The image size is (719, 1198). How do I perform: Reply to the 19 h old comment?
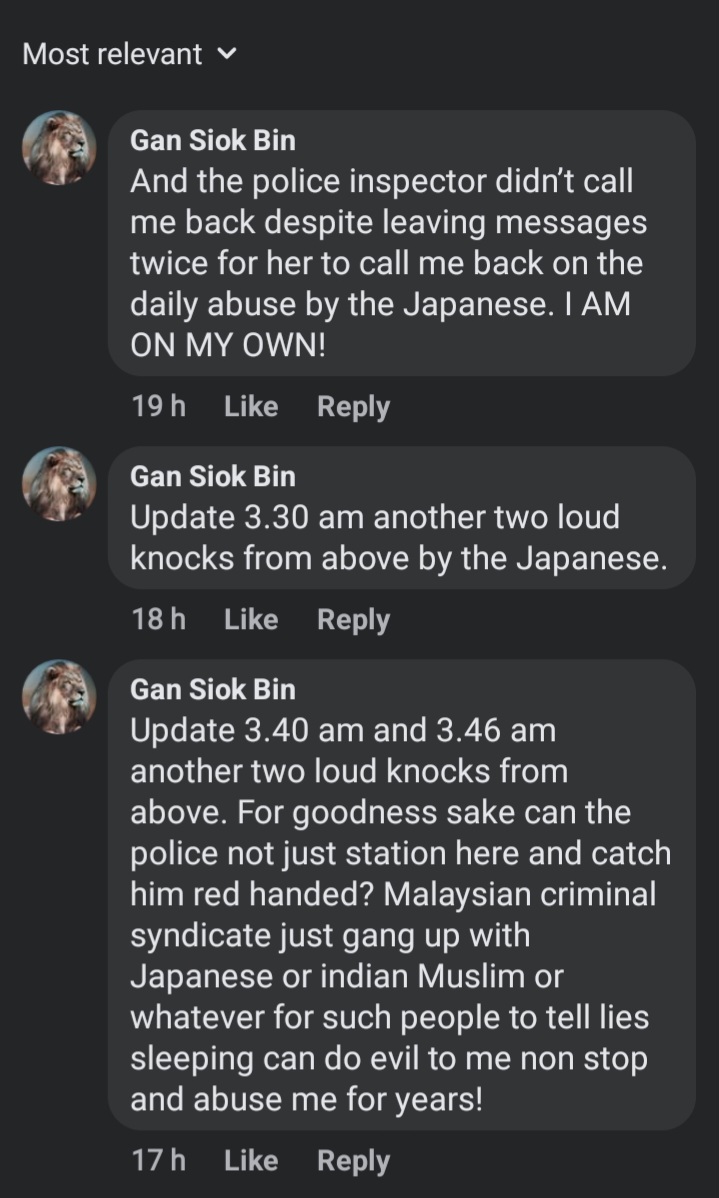(353, 407)
